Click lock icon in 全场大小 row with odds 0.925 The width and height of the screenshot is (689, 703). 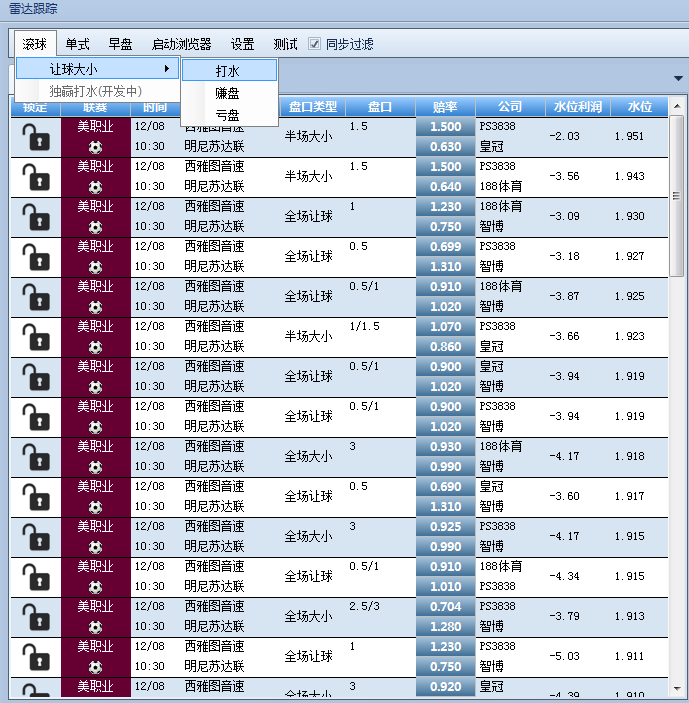pos(36,537)
